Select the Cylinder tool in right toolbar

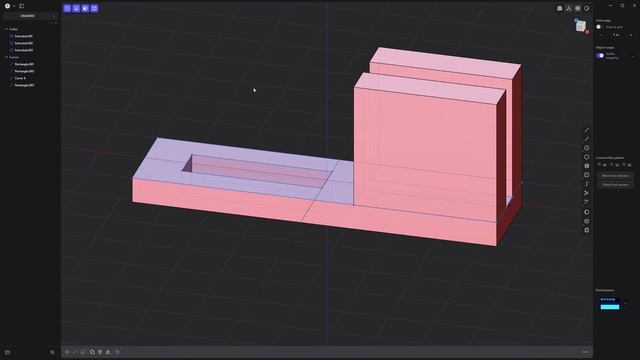click(x=587, y=221)
